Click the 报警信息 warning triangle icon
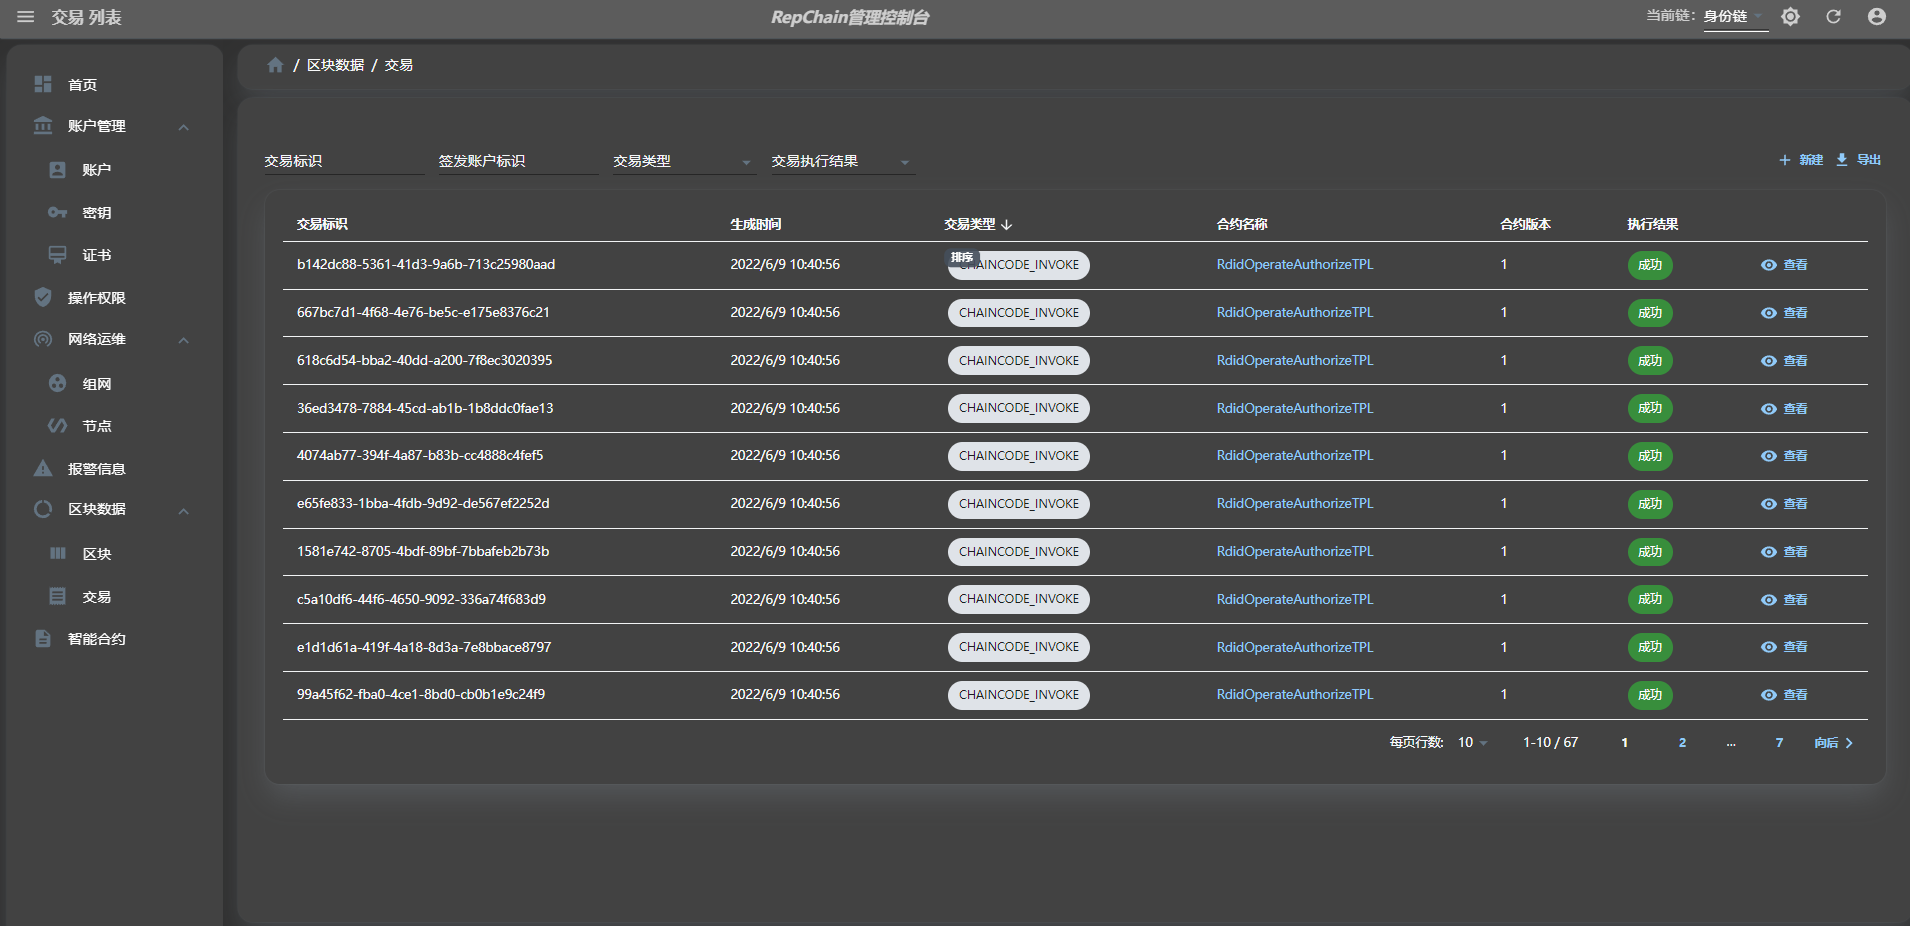This screenshot has height=926, width=1910. pos(43,468)
